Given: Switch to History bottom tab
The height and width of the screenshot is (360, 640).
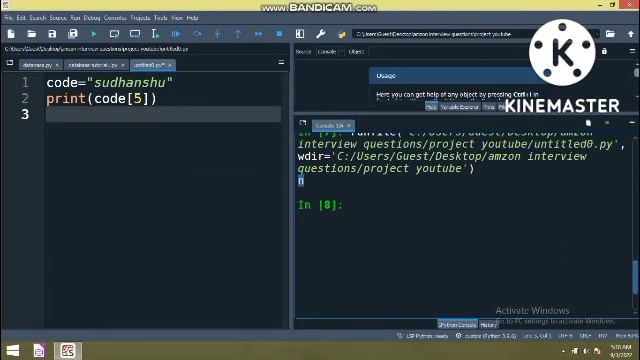Looking at the screenshot, I should pyautogui.click(x=489, y=325).
